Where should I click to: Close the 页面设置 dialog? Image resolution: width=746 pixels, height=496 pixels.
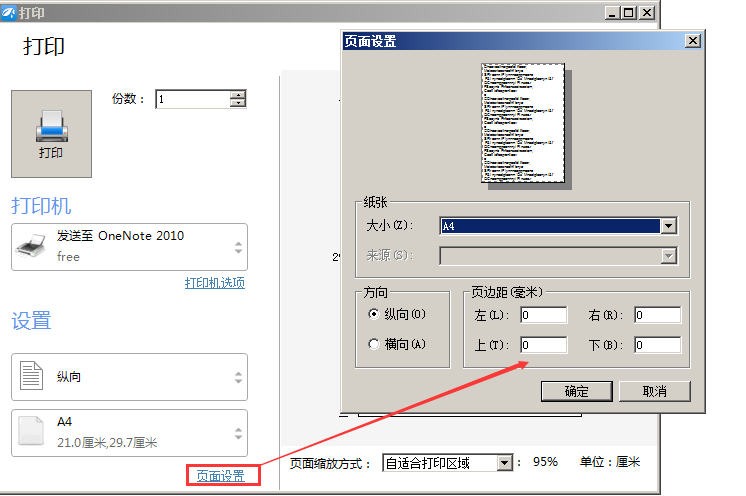point(692,41)
